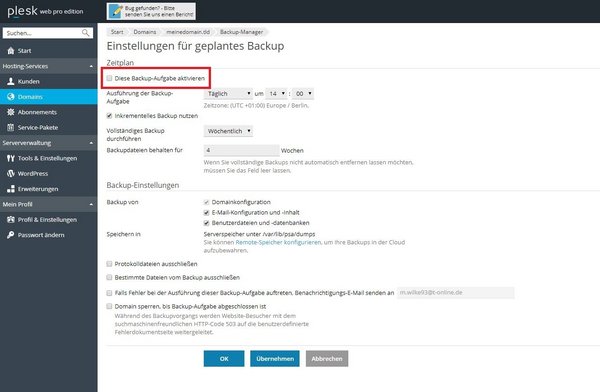600x392 pixels.
Task: Click the OK button
Action: (x=224, y=359)
